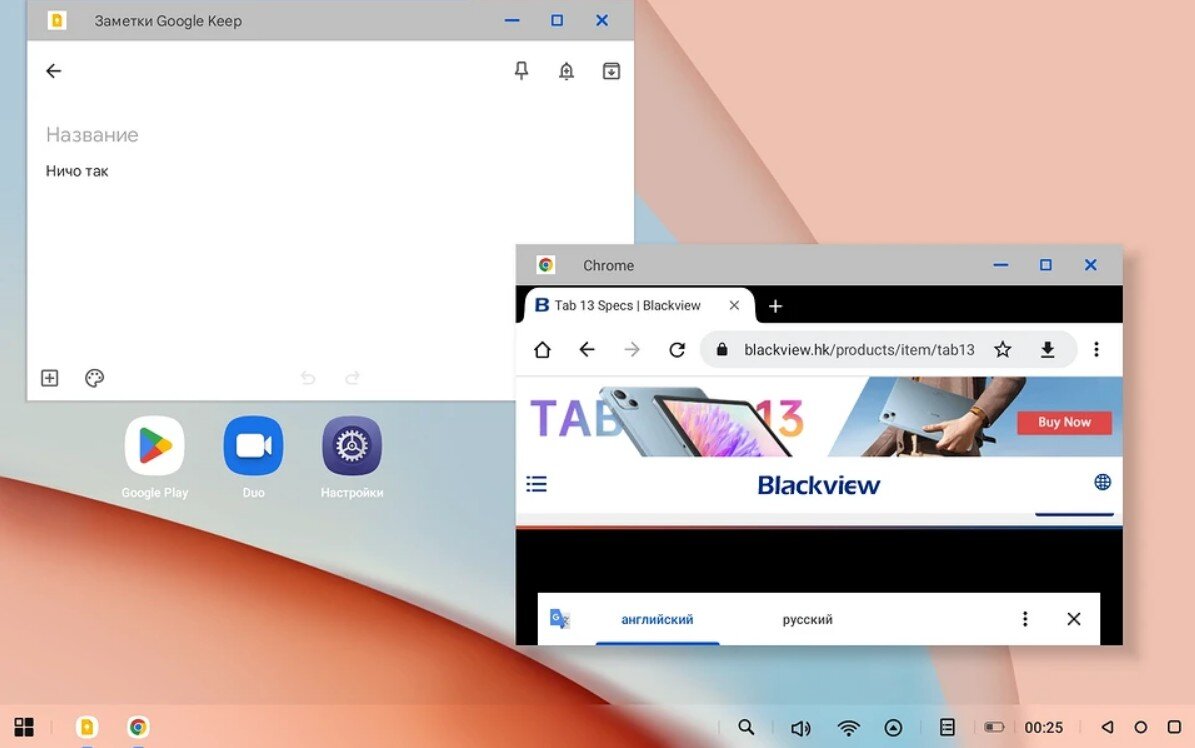1195x748 pixels.
Task: Add a new item to the note
Action: click(49, 378)
